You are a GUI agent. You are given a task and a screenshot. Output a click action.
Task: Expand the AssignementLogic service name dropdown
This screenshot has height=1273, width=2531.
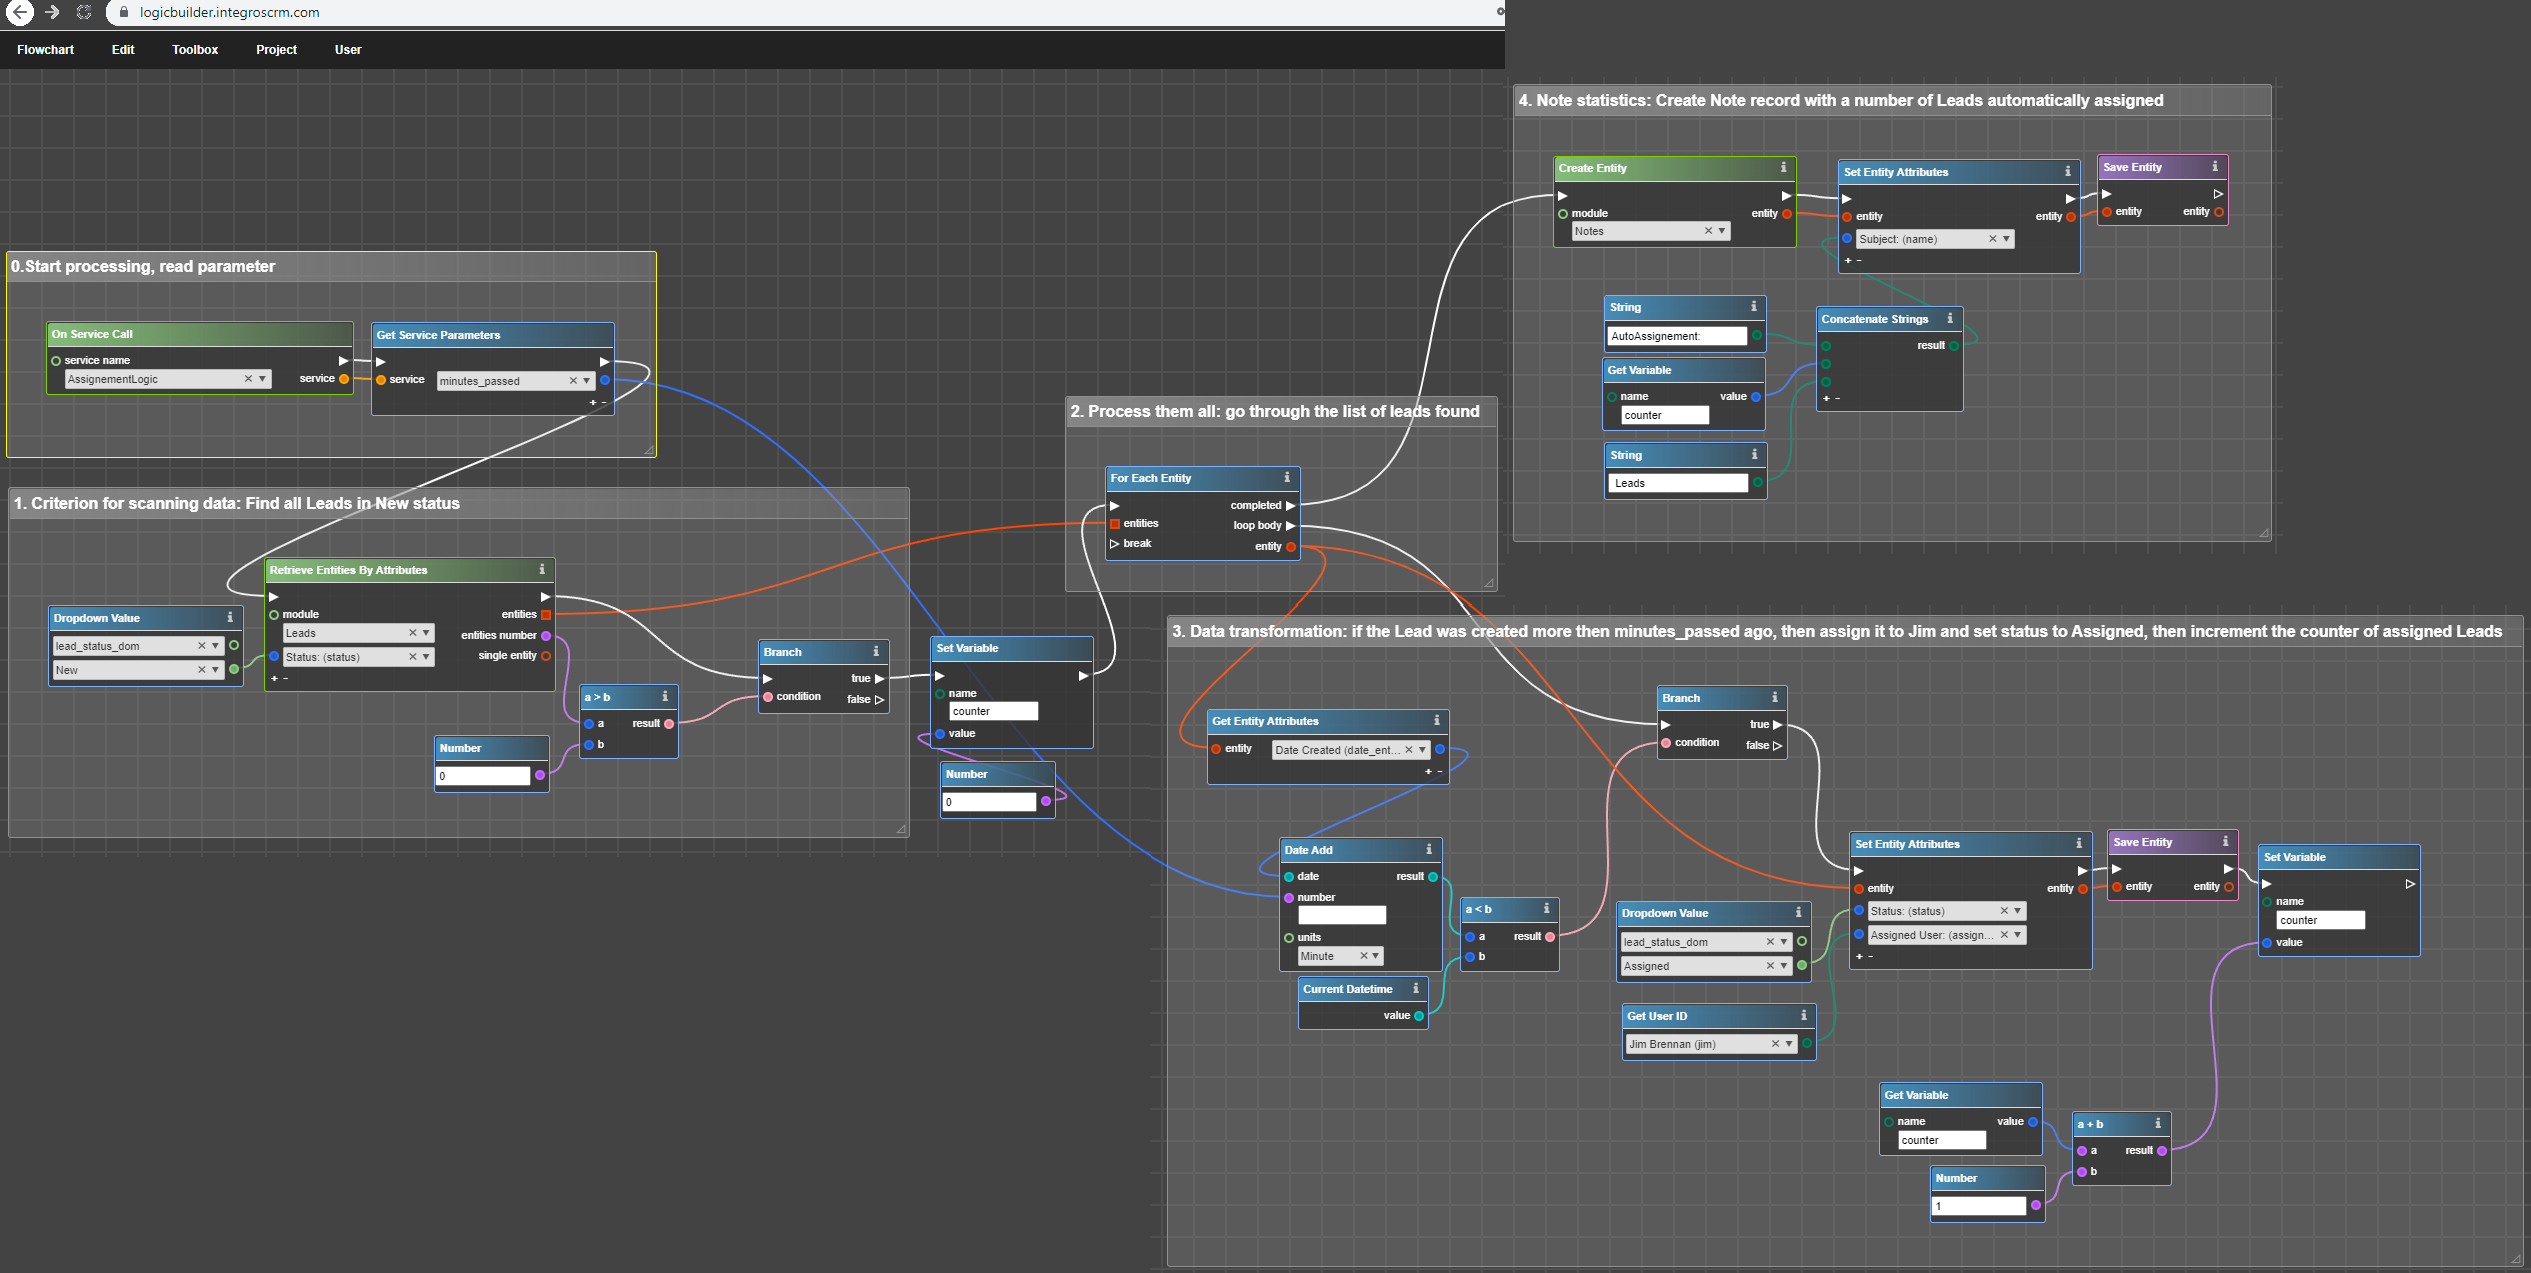pyautogui.click(x=262, y=379)
